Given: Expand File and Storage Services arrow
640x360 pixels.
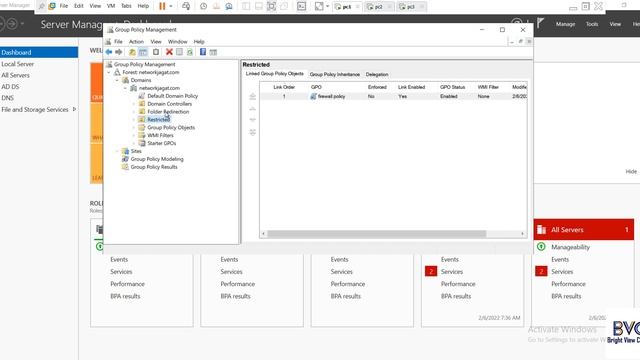Looking at the screenshot, I should pos(74,109).
